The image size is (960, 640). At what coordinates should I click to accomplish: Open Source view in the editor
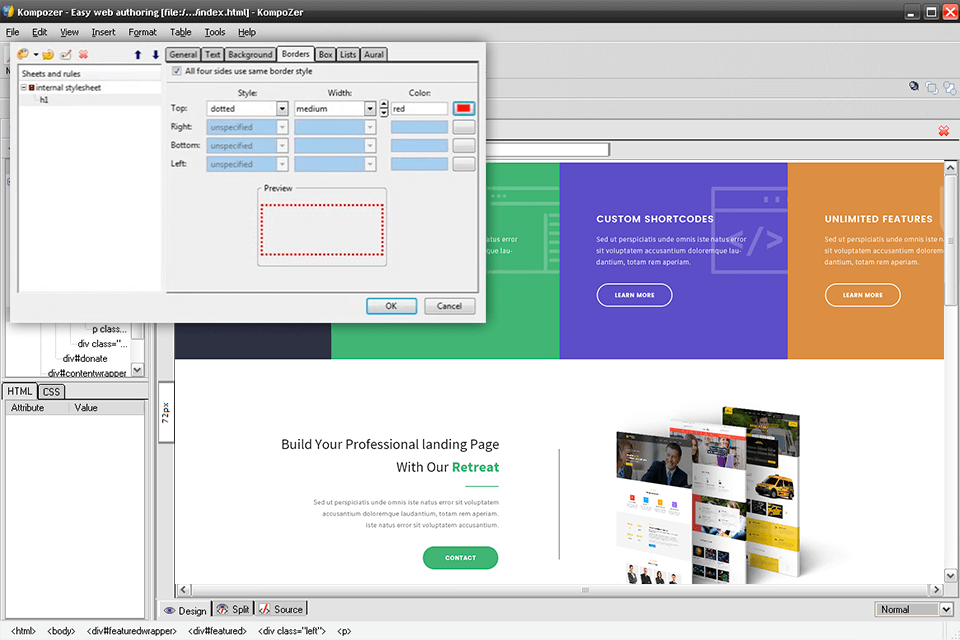[281, 609]
